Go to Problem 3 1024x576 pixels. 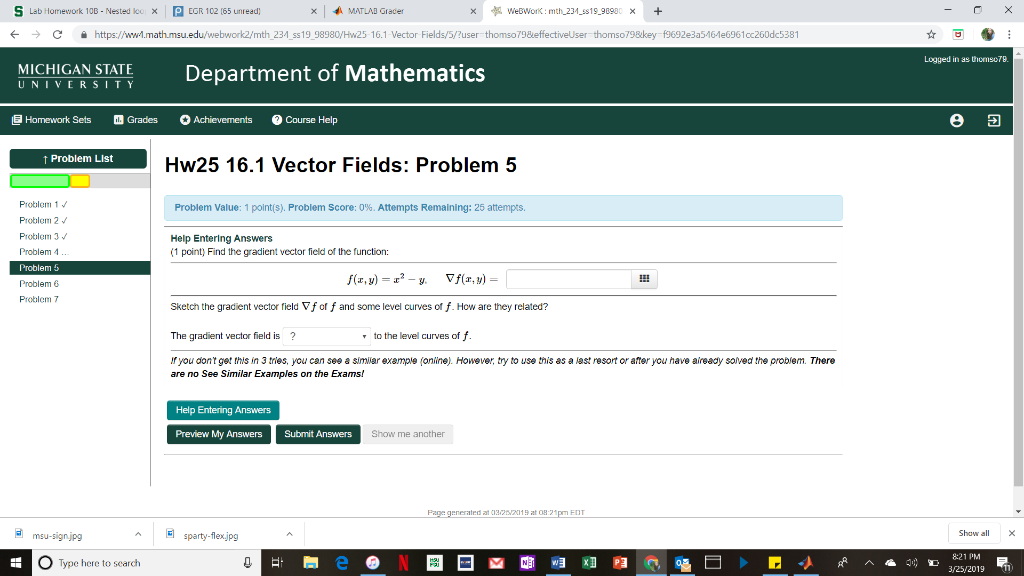click(43, 236)
